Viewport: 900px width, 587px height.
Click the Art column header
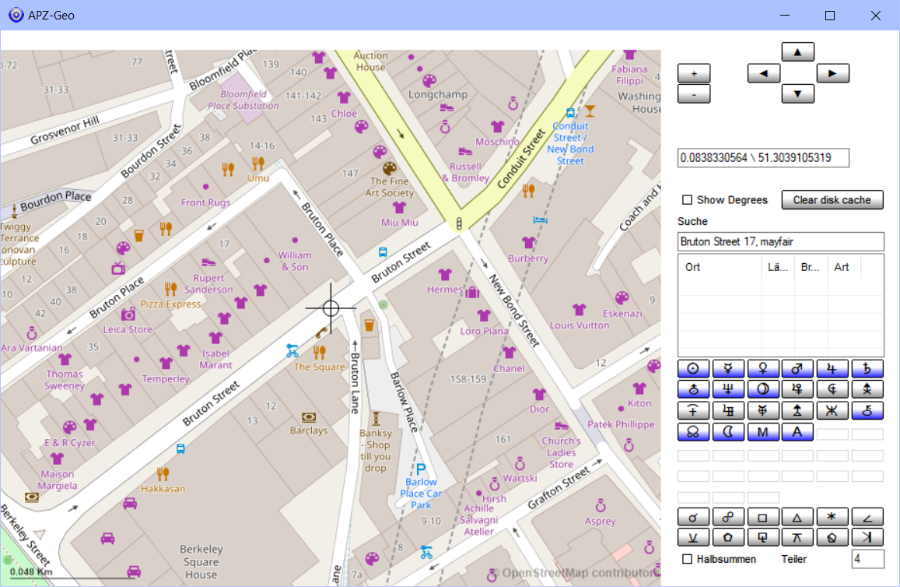(x=844, y=267)
